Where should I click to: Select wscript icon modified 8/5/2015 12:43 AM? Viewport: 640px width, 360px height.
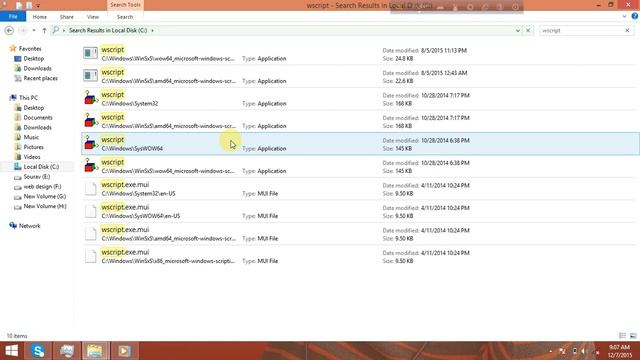pyautogui.click(x=90, y=75)
